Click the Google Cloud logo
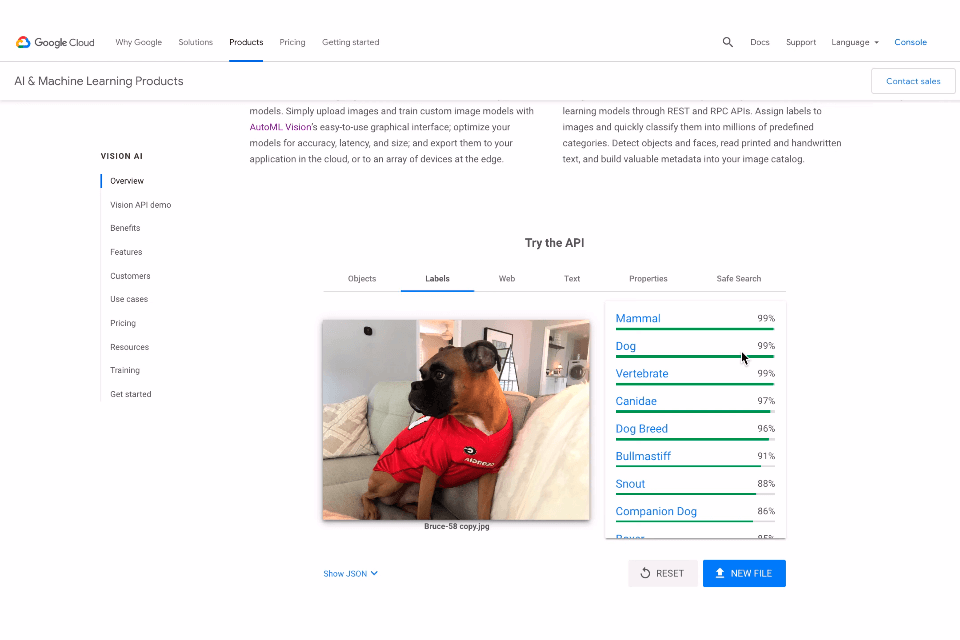The width and height of the screenshot is (960, 640). [55, 42]
